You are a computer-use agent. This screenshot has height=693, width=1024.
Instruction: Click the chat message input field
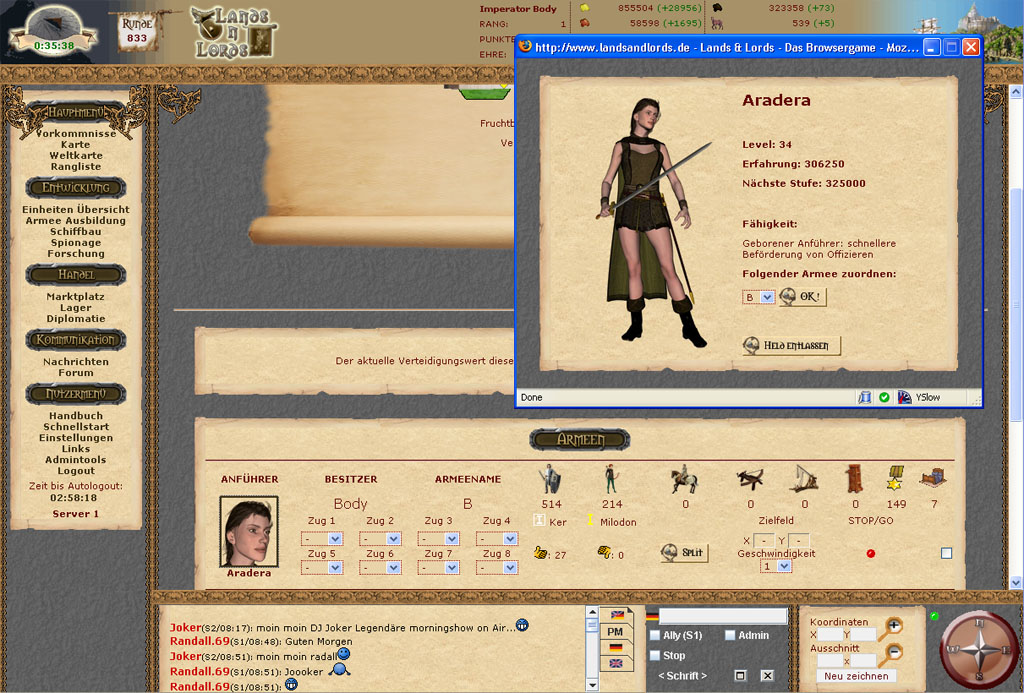723,615
